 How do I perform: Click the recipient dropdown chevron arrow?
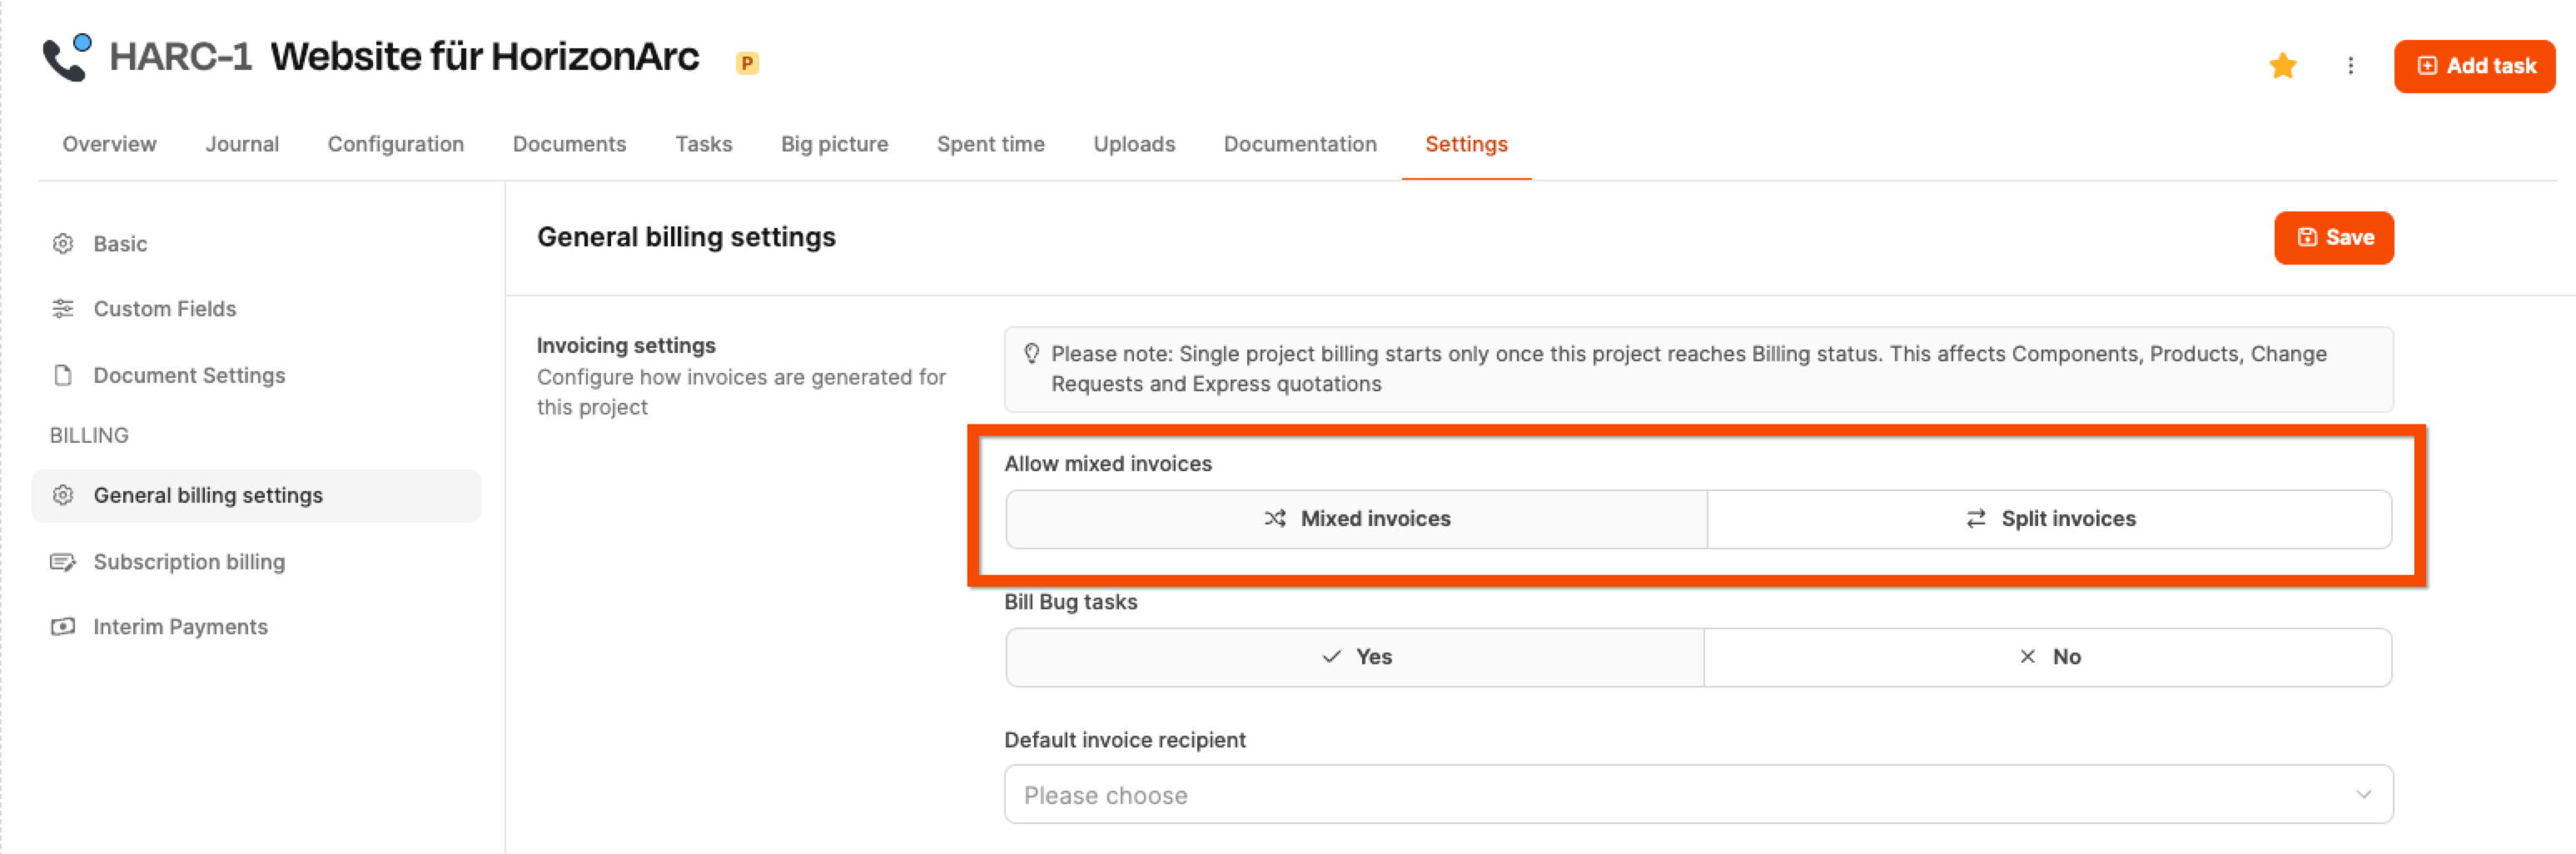click(x=2363, y=795)
